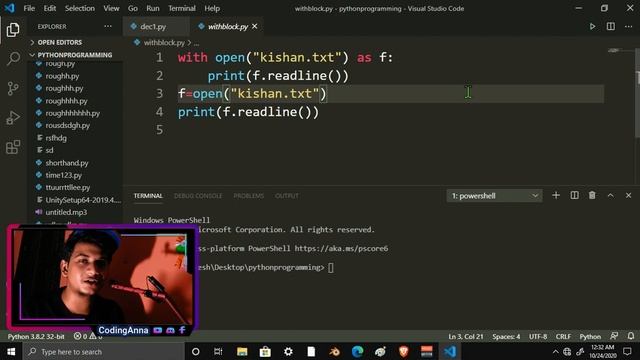Open the Go menu

tap(133, 8)
